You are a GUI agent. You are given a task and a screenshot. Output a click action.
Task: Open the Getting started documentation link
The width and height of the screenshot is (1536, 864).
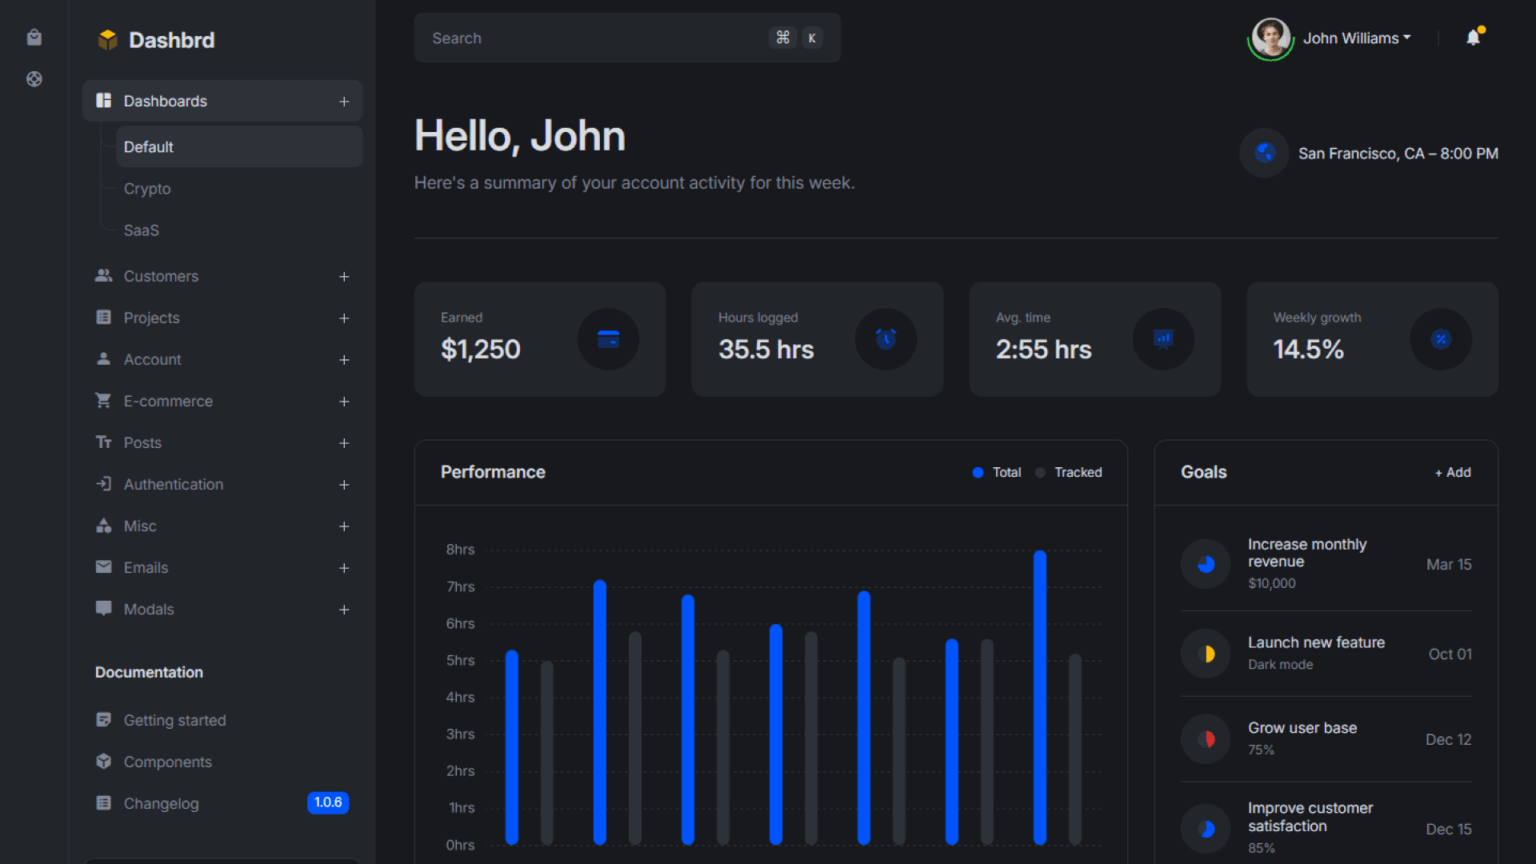point(174,720)
